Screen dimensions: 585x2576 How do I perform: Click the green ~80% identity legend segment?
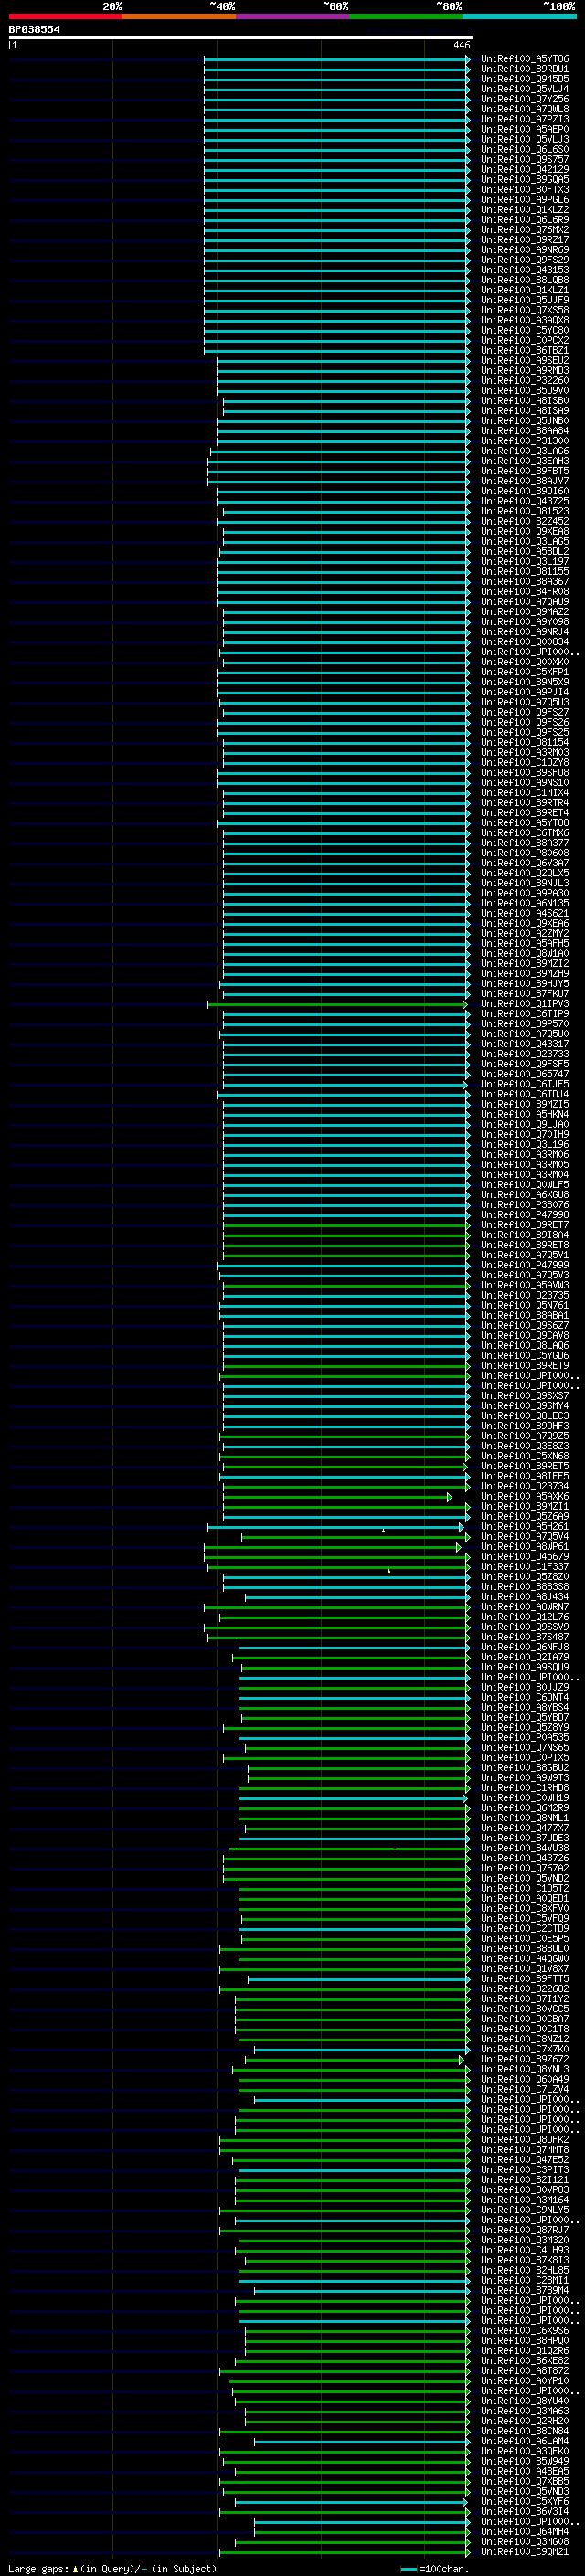[406, 16]
